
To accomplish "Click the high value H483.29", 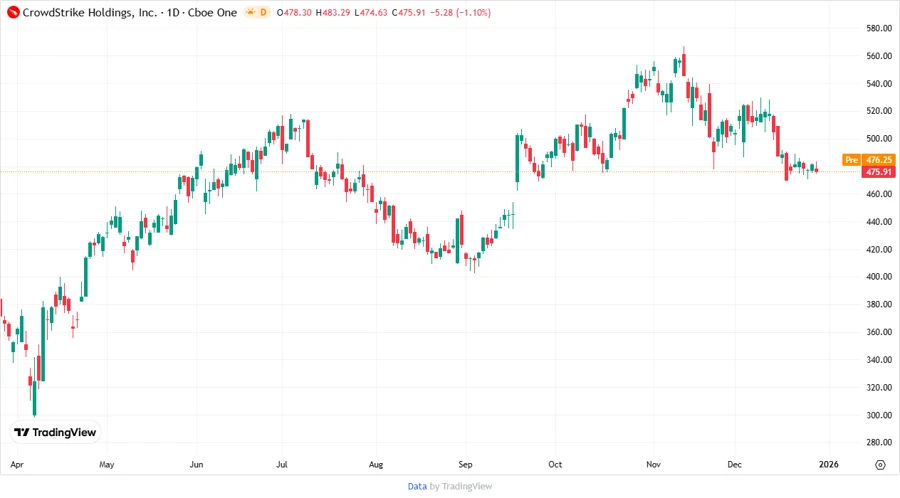I will (333, 12).
